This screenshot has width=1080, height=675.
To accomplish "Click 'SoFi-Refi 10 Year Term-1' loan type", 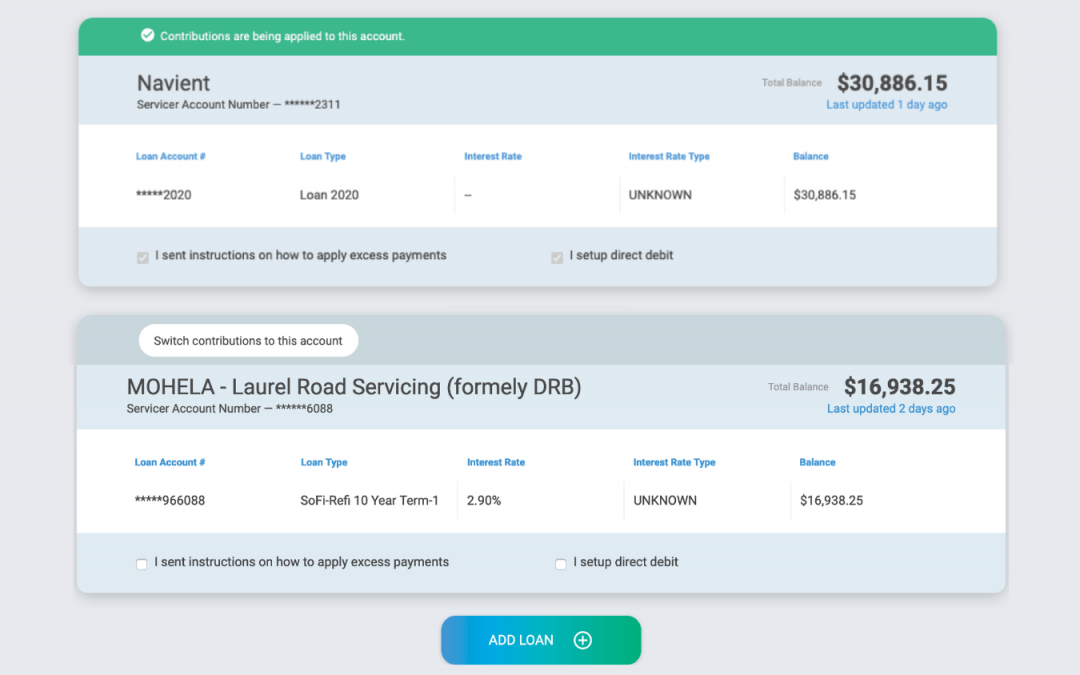I will [369, 501].
